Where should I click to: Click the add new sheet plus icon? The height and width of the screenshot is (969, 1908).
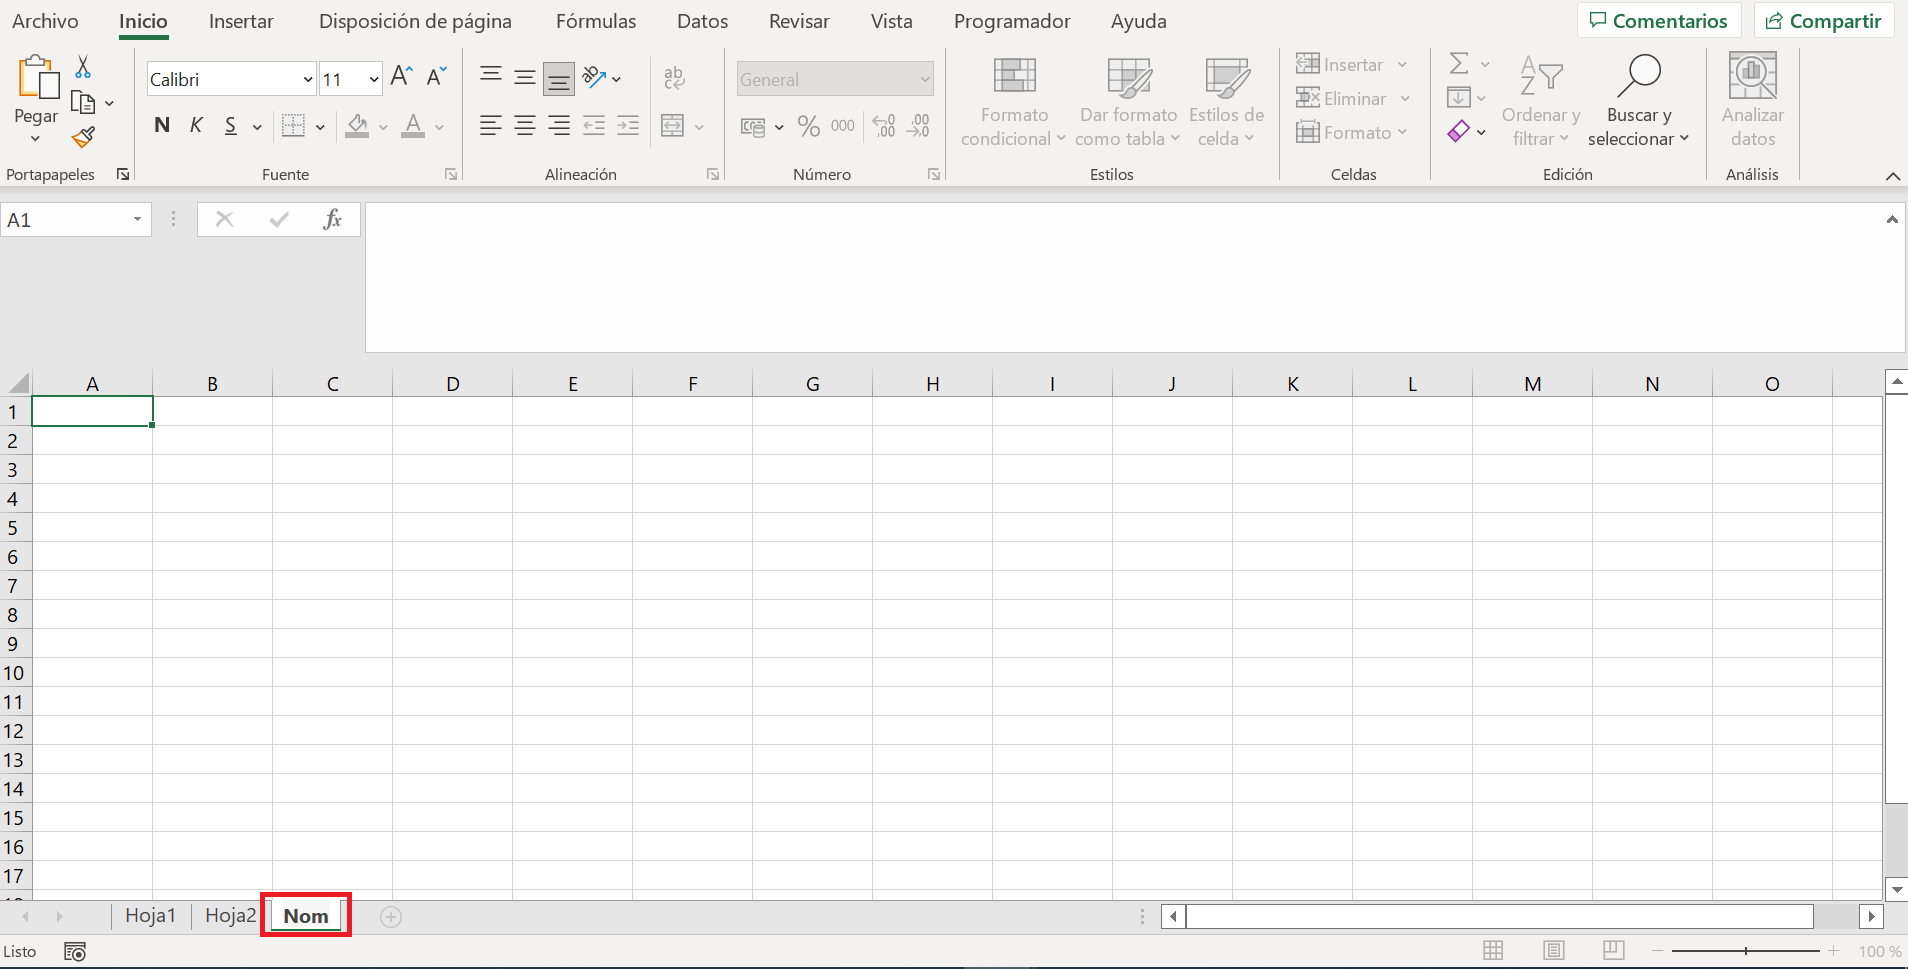coord(391,917)
